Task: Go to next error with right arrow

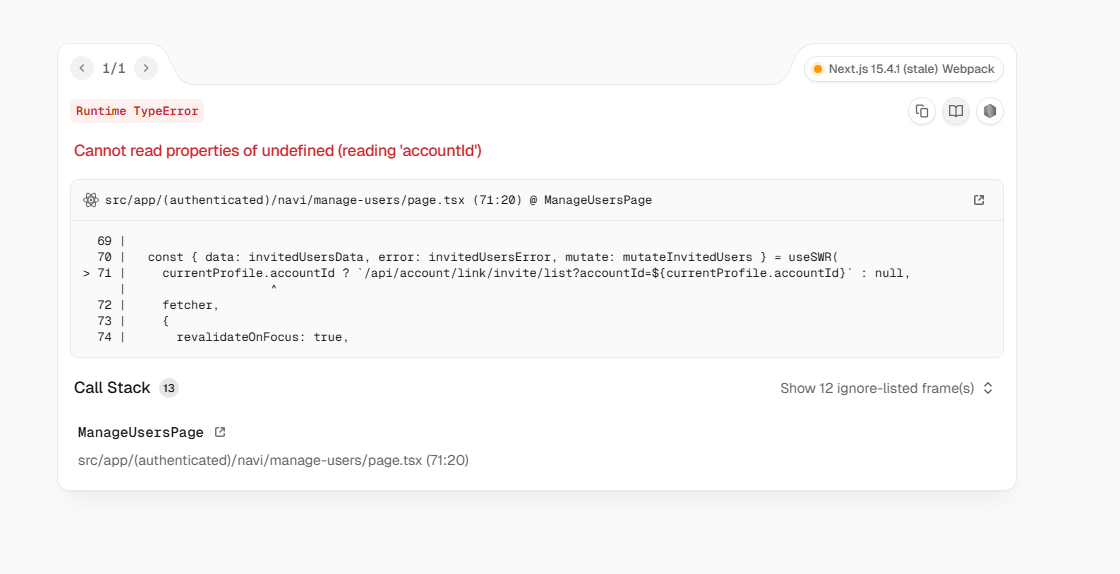Action: 146,68
